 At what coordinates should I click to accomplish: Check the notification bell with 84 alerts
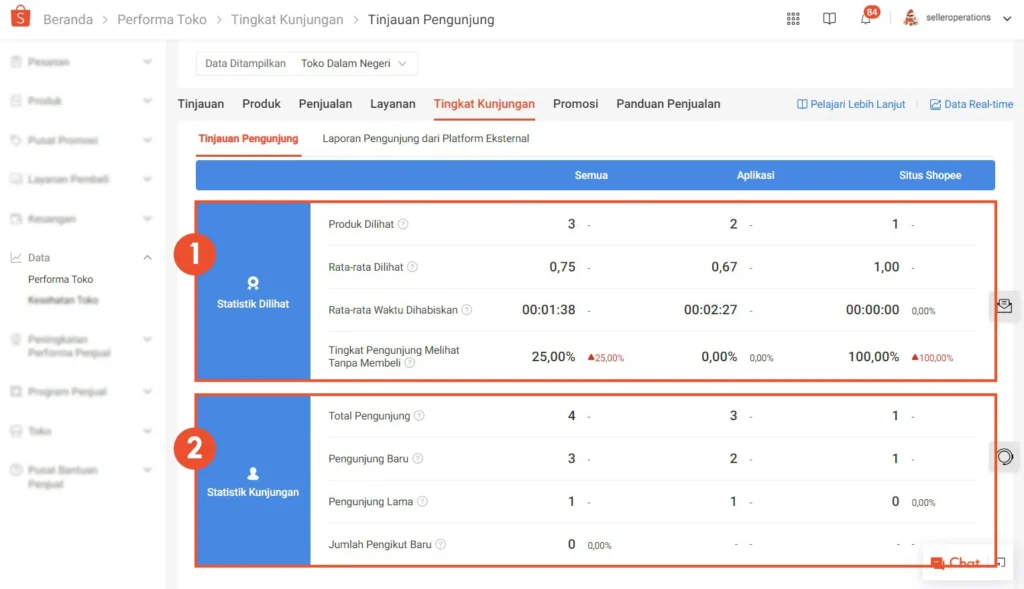tap(866, 20)
